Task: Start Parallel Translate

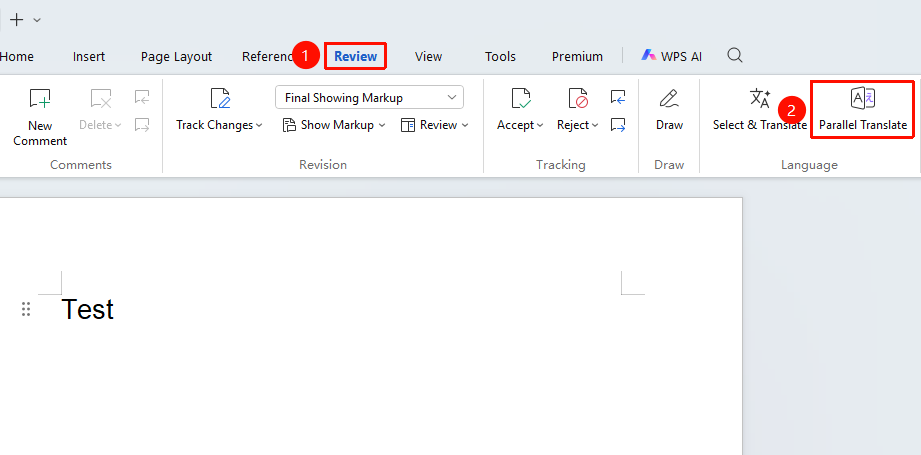Action: click(862, 109)
